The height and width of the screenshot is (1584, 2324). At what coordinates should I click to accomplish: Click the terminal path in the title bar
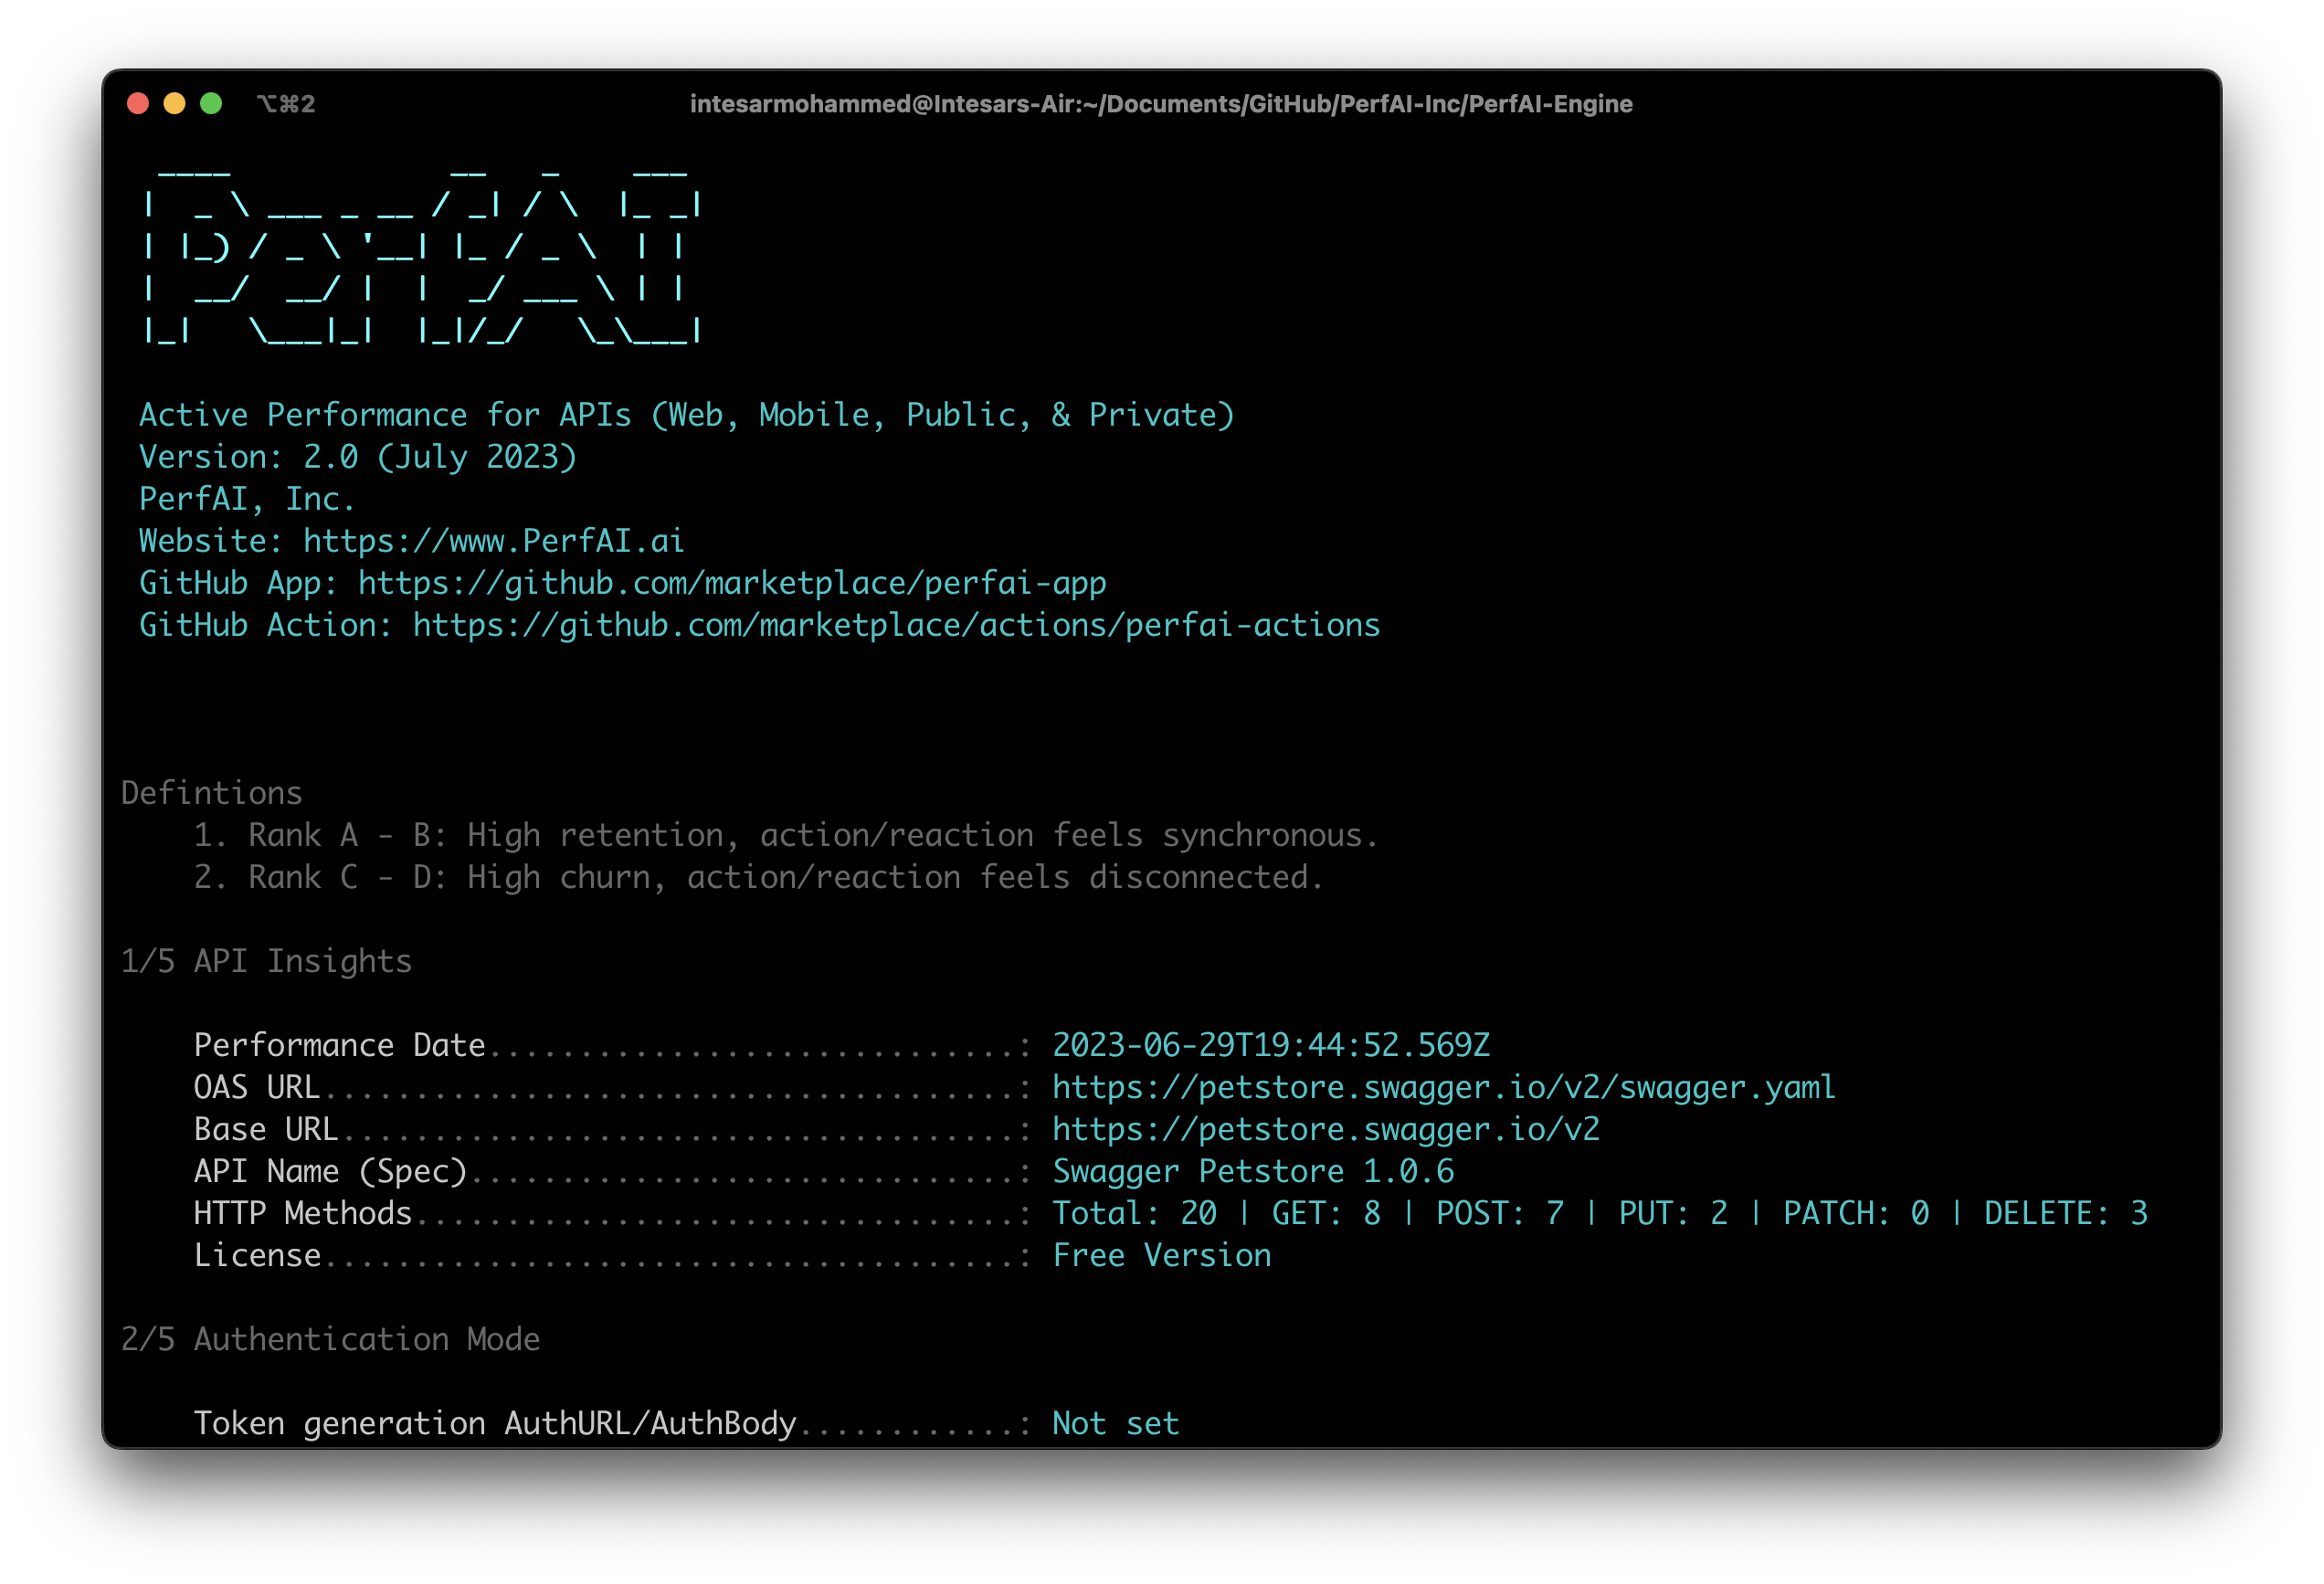pos(1160,103)
